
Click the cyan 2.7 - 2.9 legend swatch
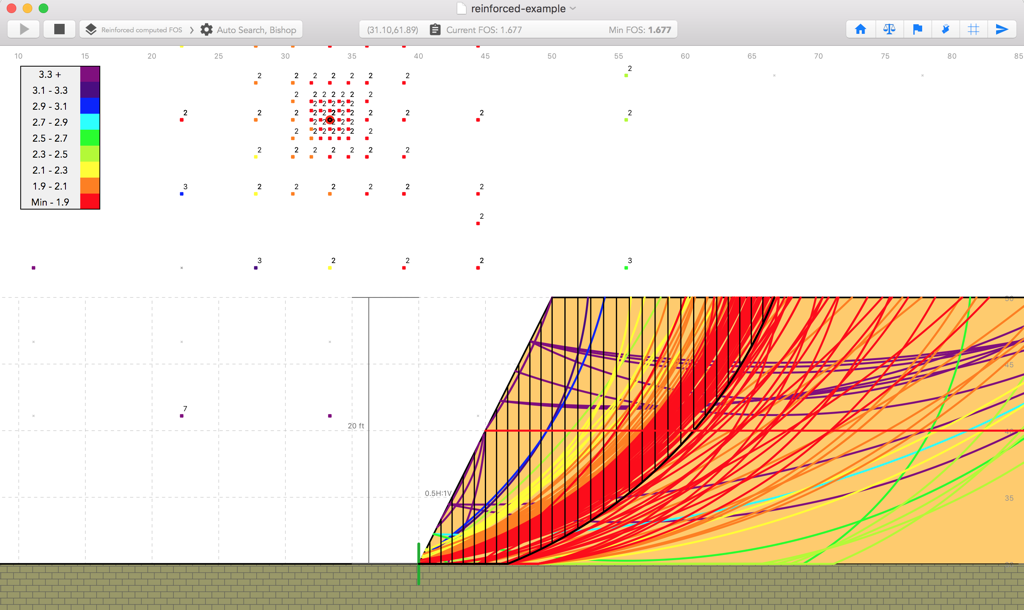89,122
